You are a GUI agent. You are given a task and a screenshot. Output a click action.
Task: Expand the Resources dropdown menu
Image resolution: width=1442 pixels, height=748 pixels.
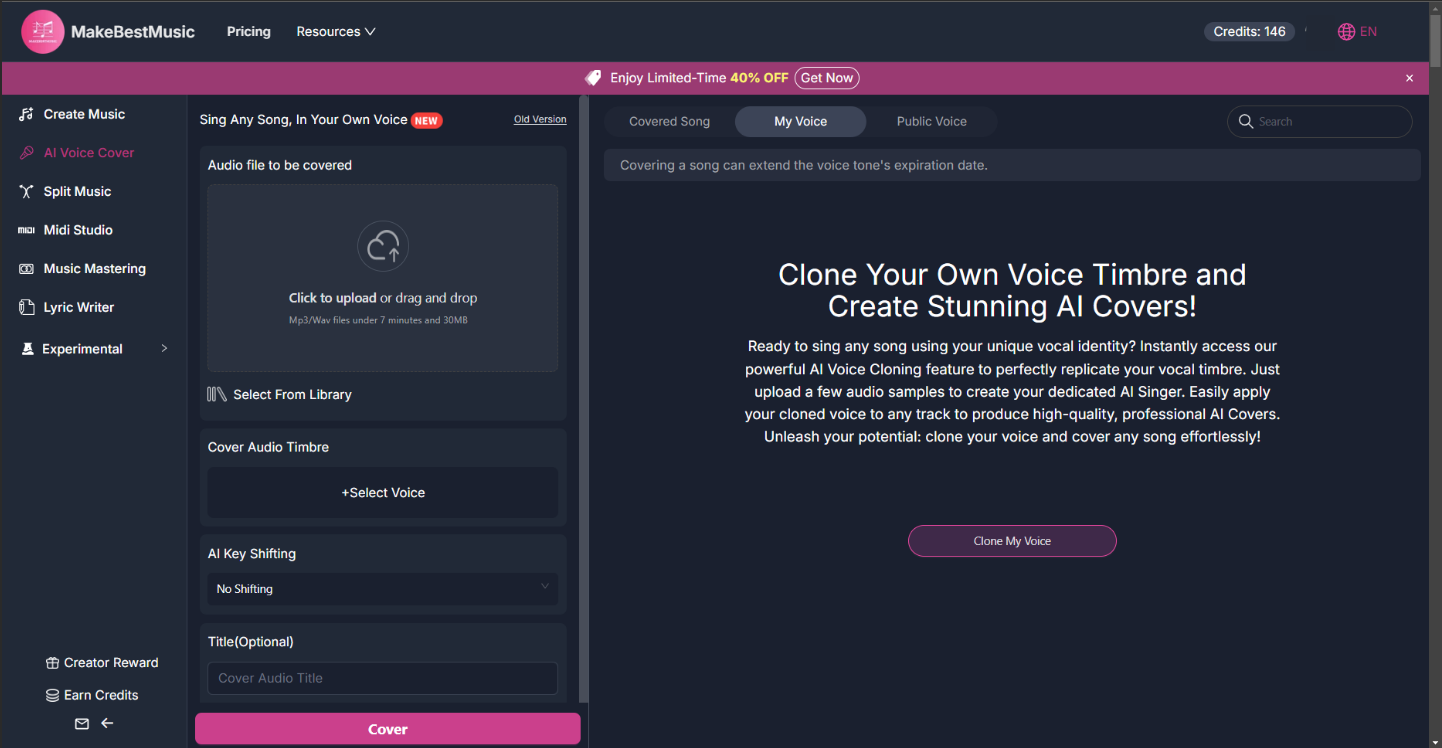pos(335,32)
